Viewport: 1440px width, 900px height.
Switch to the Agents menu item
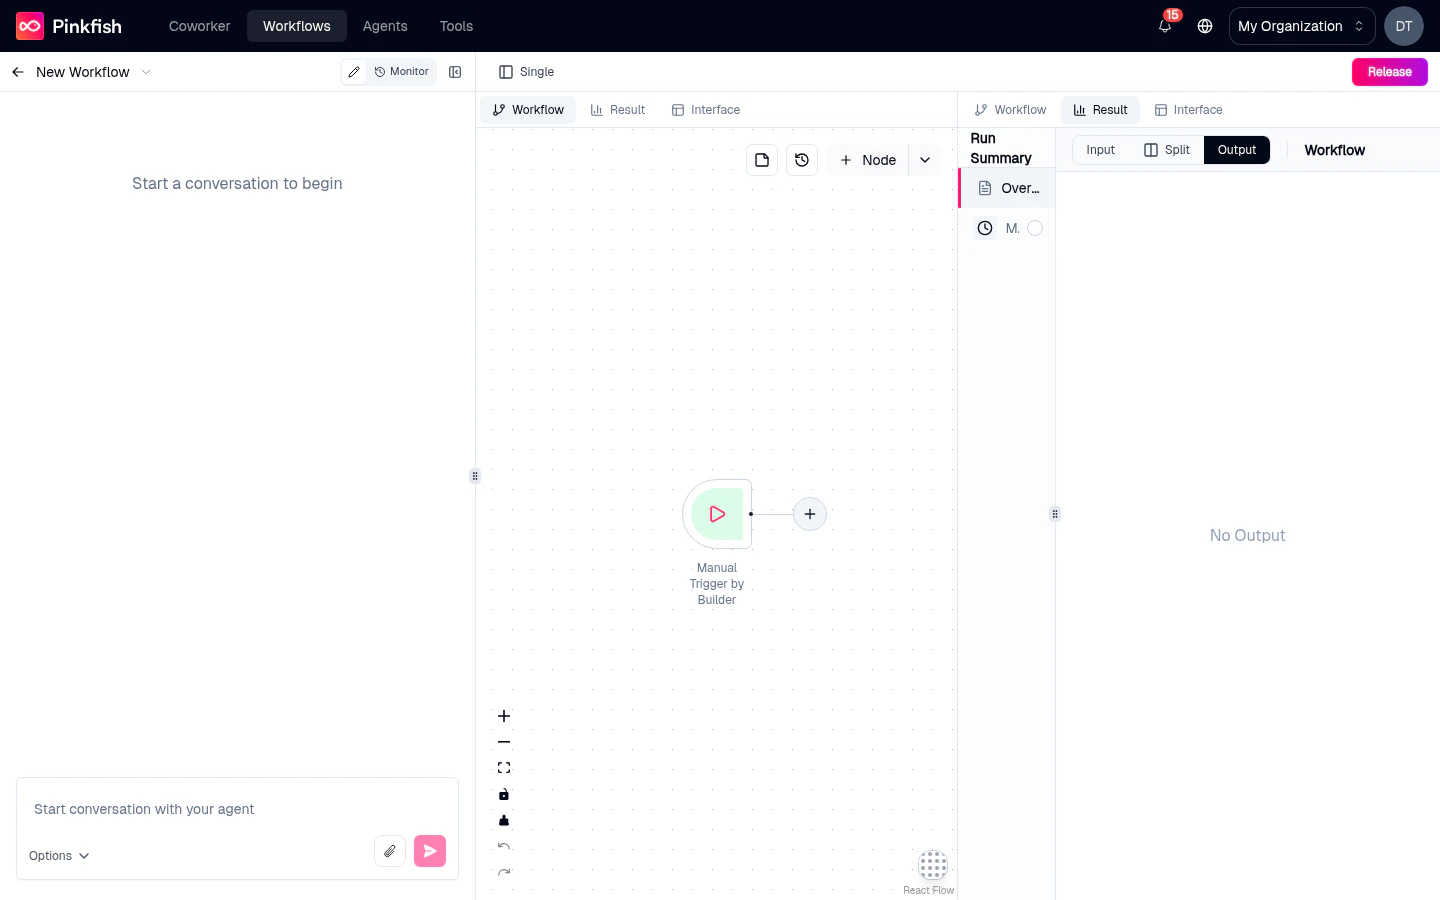[385, 26]
